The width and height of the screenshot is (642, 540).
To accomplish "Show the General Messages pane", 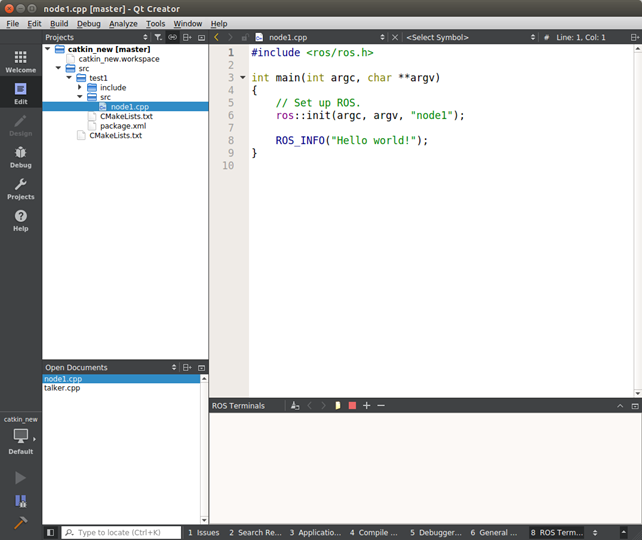I will click(494, 532).
